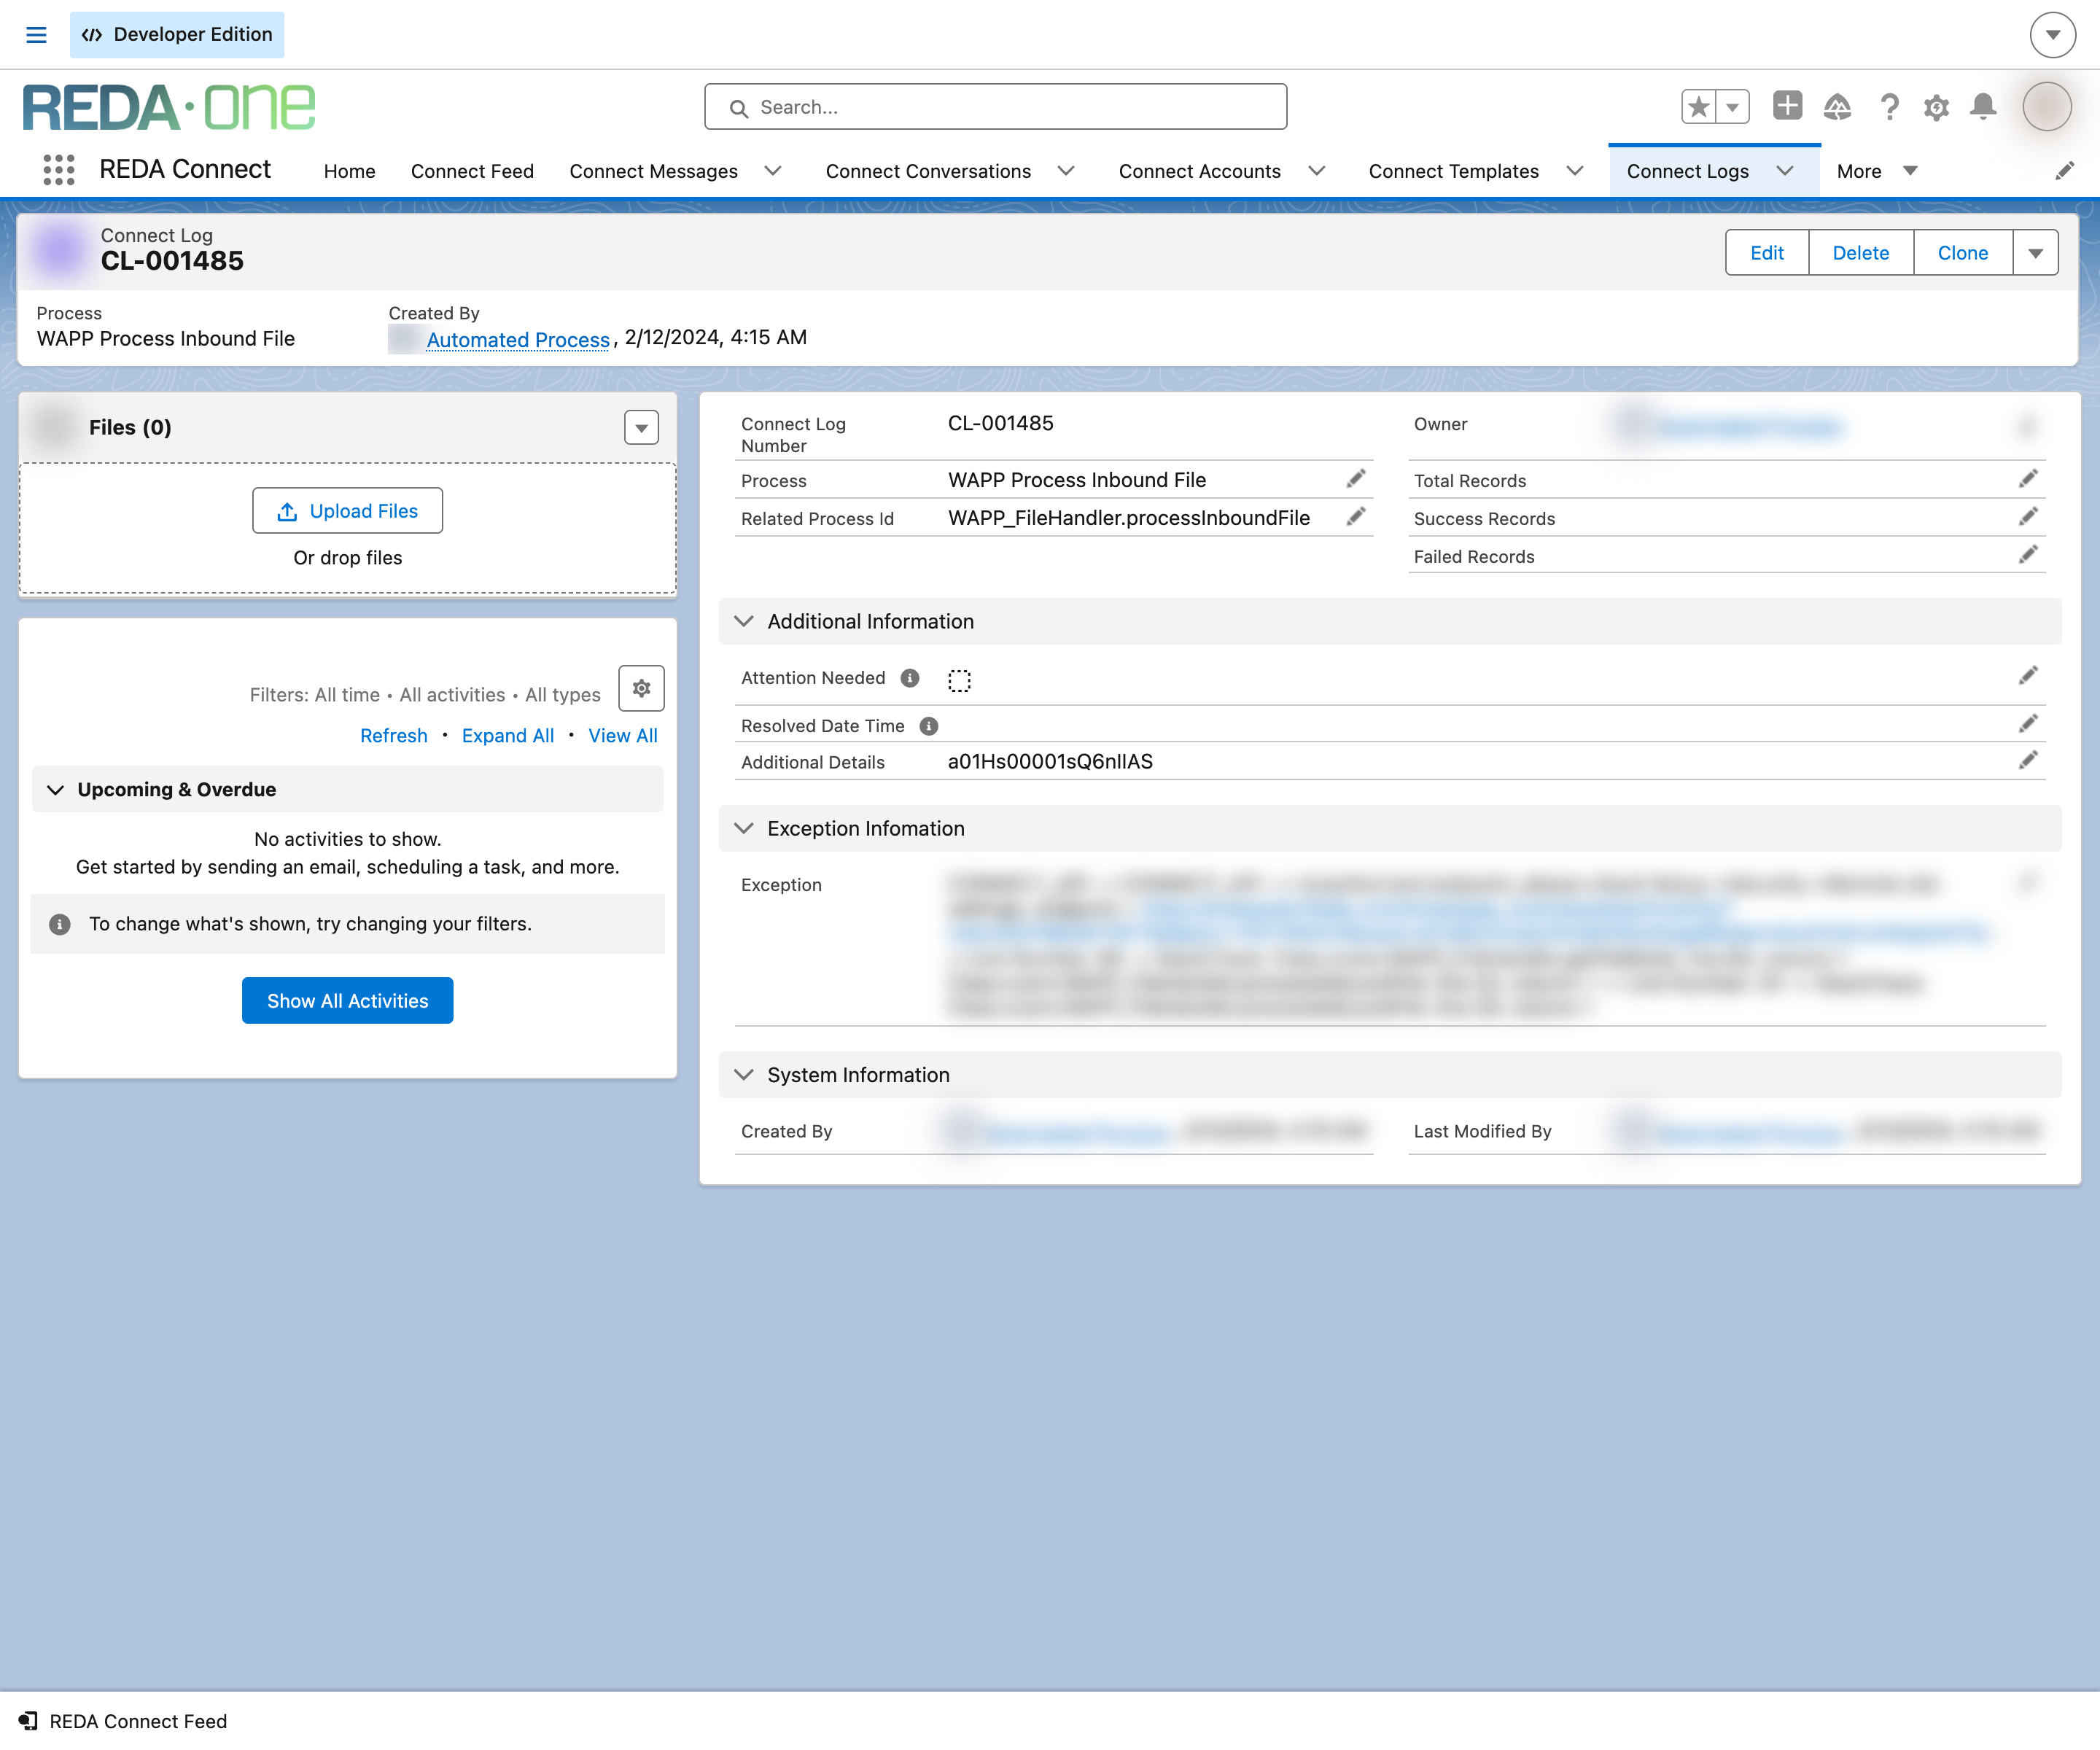Screen dimensions: 2100x1750
Task: Open the favorites list dropdown arrow
Action: tap(1732, 107)
